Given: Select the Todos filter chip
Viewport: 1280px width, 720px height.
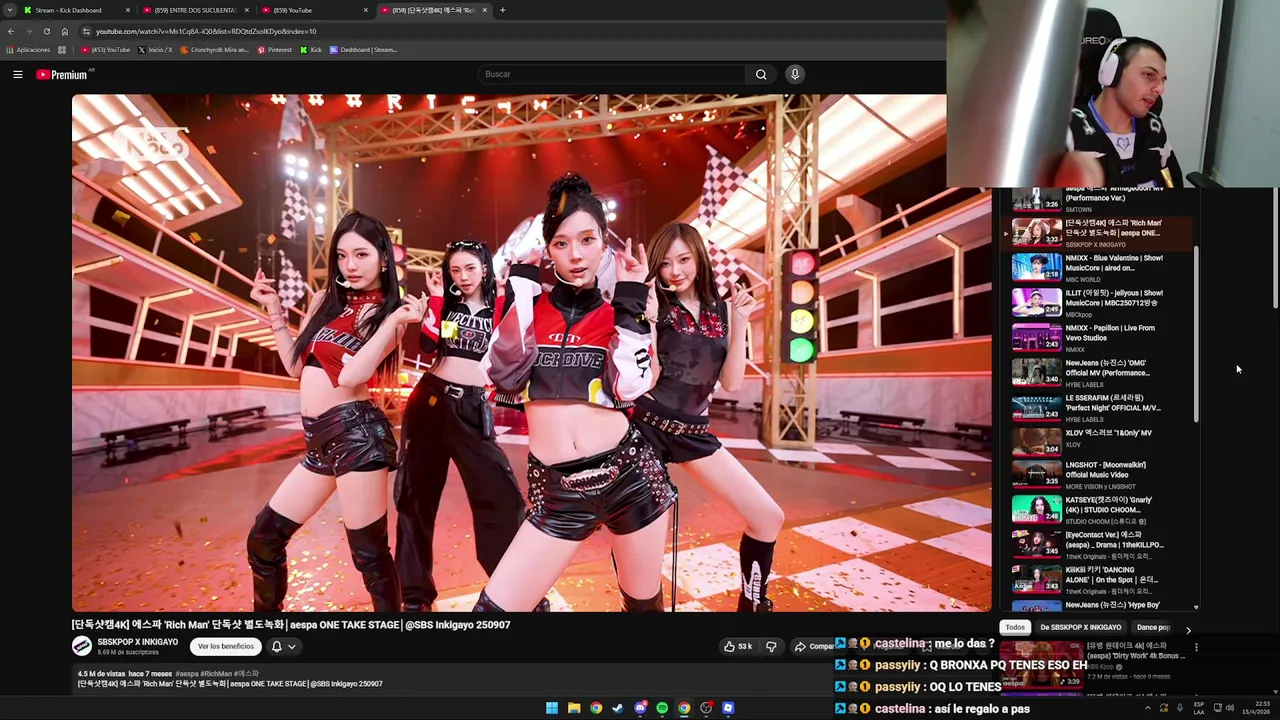Looking at the screenshot, I should [x=1015, y=628].
